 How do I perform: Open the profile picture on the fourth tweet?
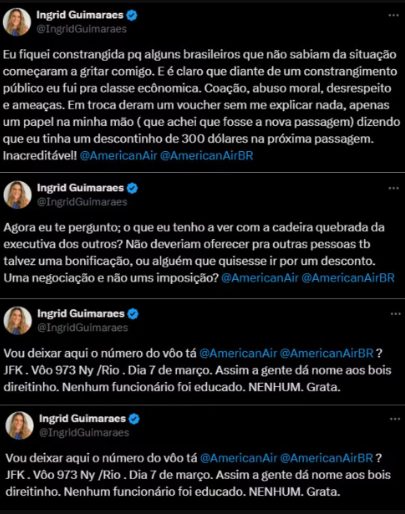tap(19, 426)
